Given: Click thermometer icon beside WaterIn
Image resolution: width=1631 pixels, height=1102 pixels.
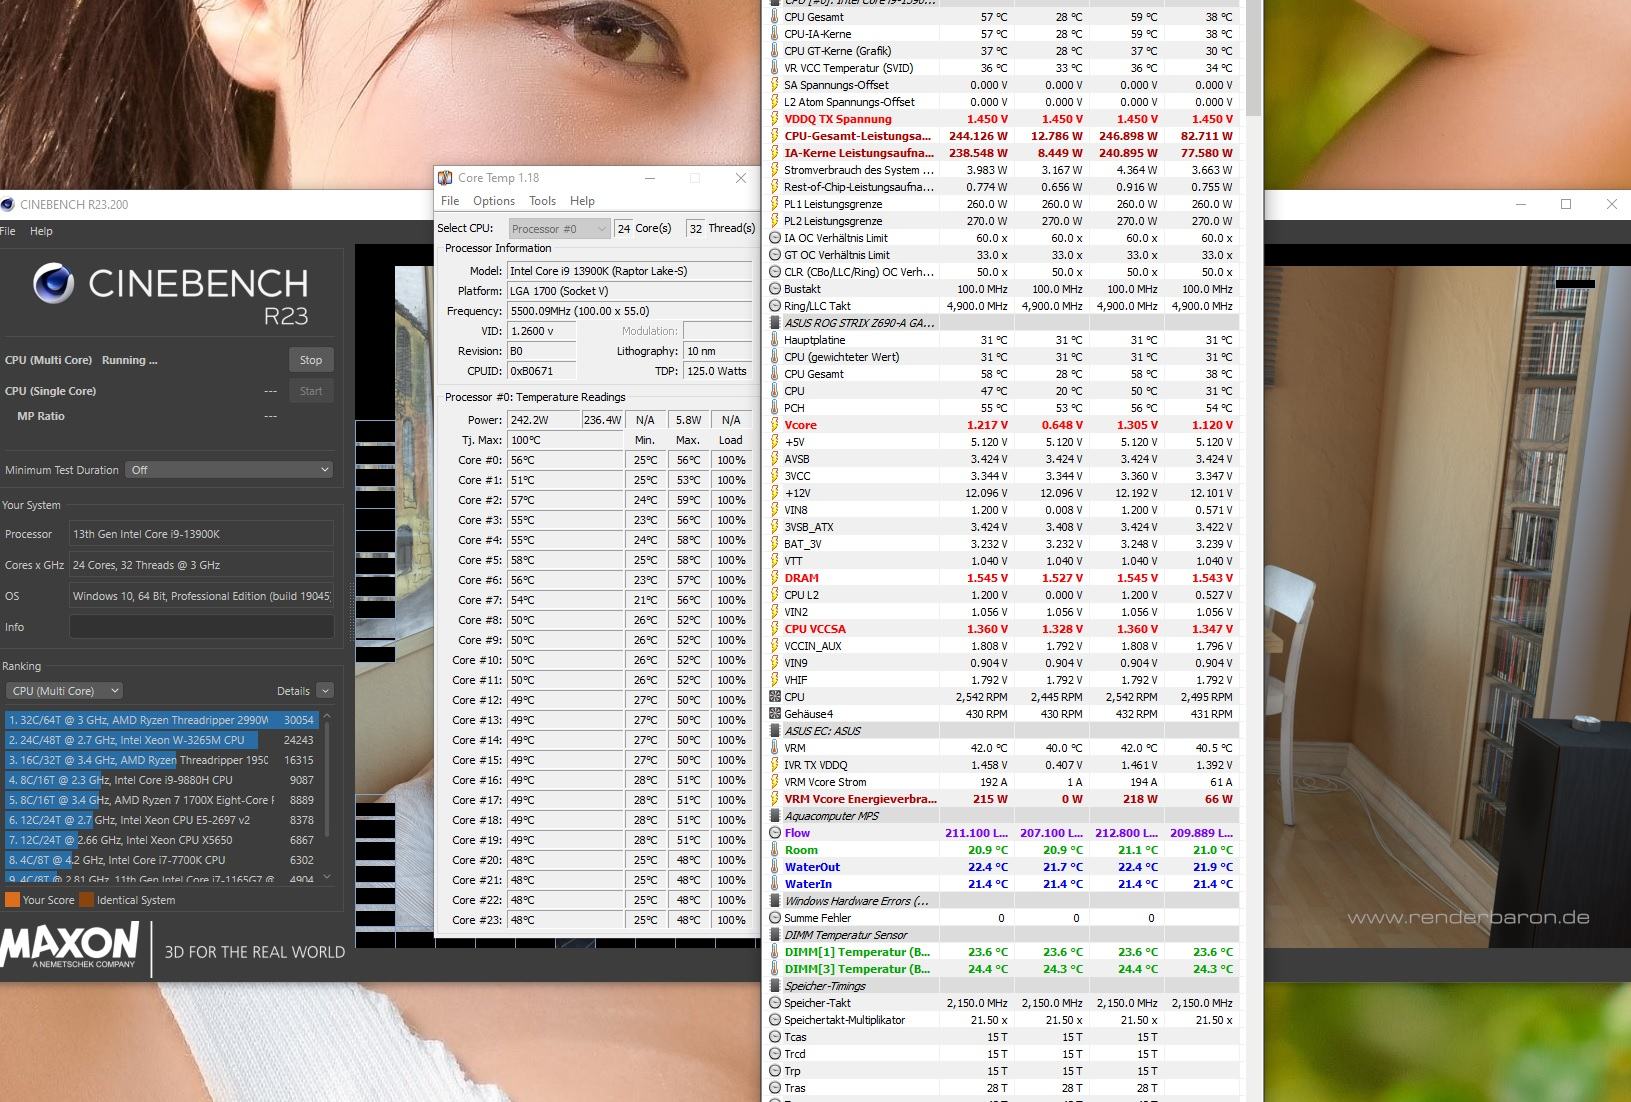Looking at the screenshot, I should coord(774,884).
